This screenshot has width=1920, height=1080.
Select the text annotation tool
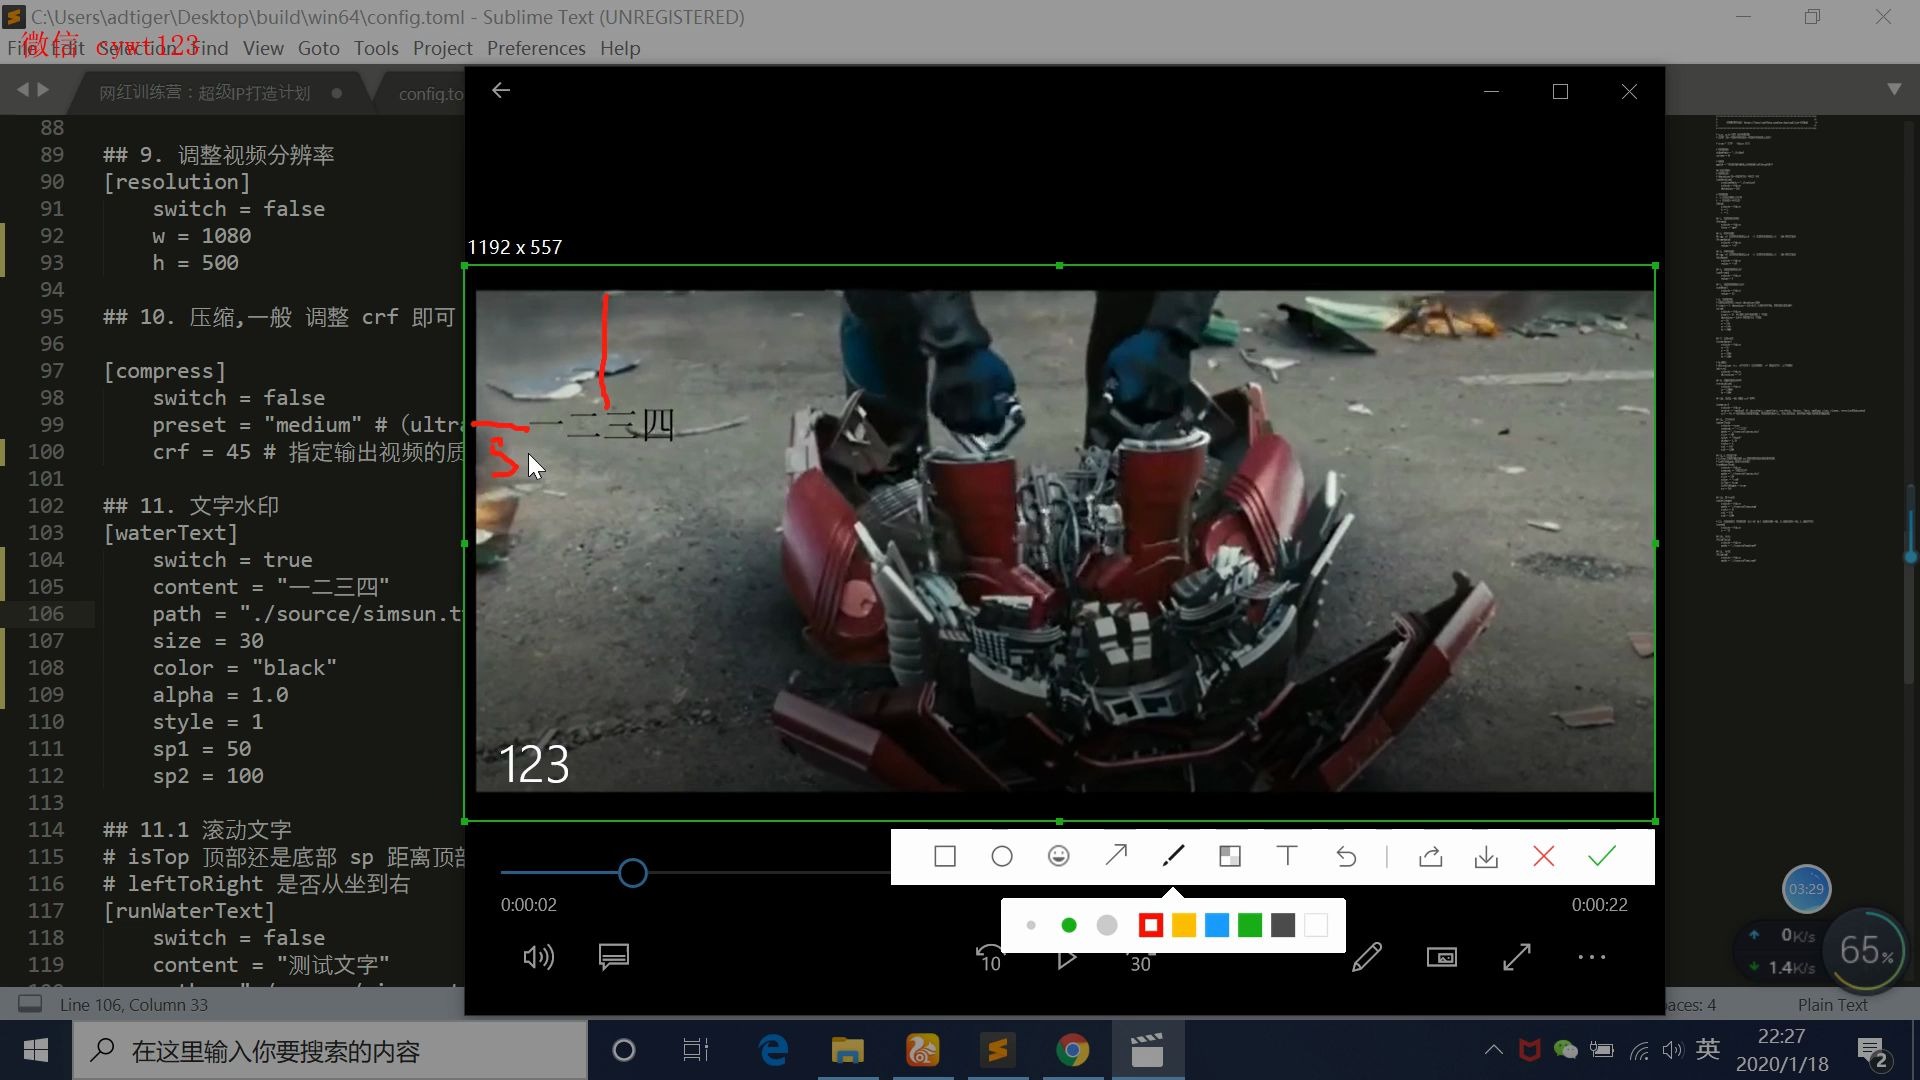coord(1287,856)
